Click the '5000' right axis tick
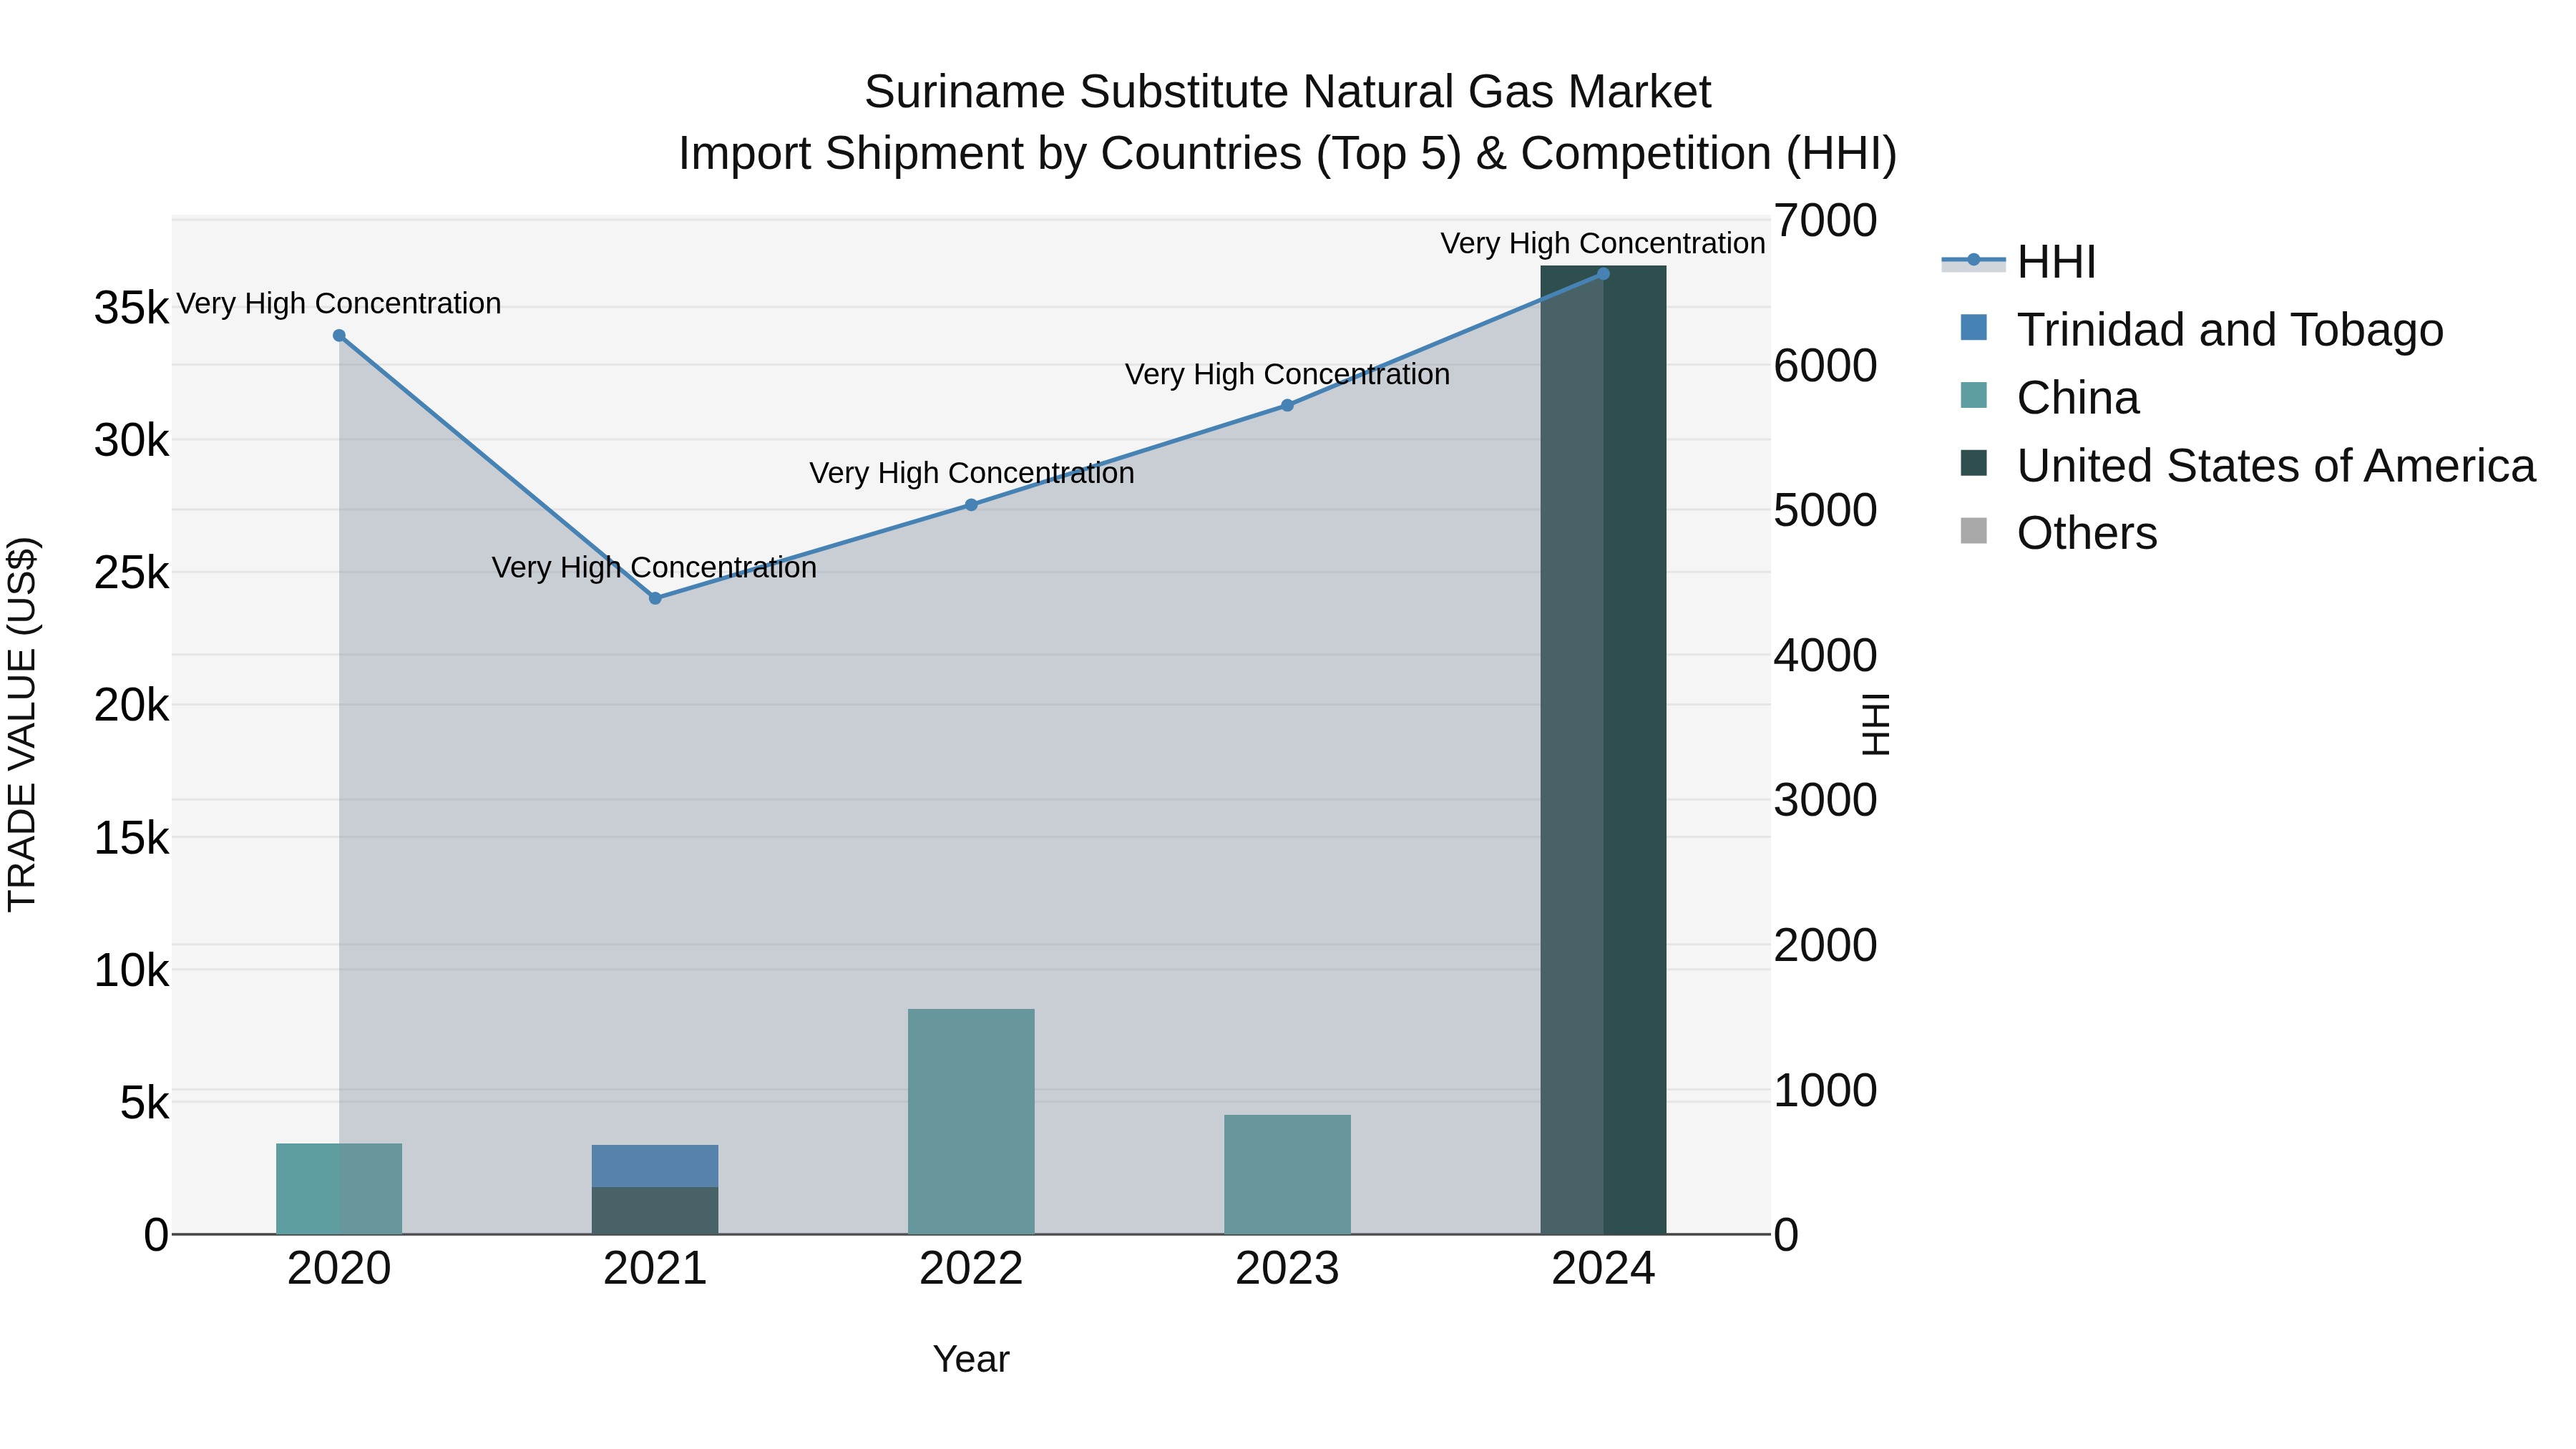Screen dimensions: 2576x1449 pyautogui.click(x=1826, y=511)
